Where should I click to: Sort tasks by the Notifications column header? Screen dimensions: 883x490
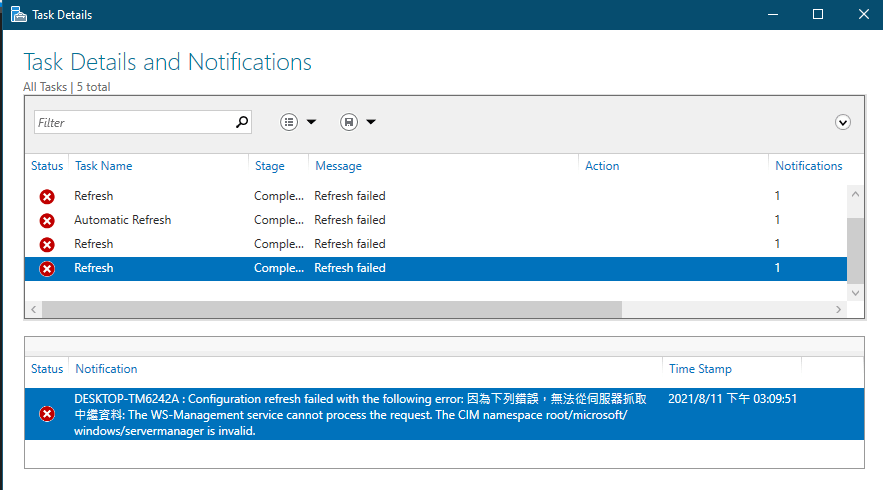(x=809, y=166)
